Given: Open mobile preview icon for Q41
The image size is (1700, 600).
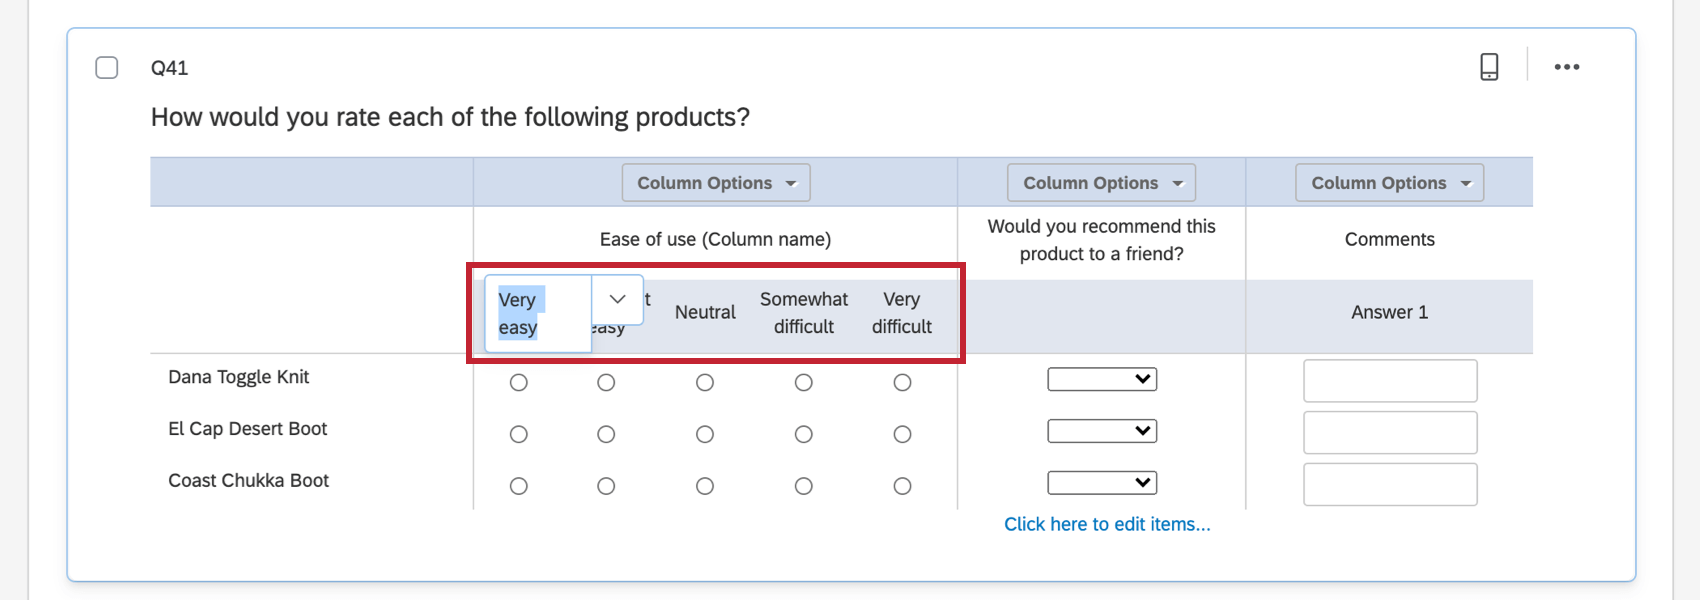Looking at the screenshot, I should pos(1489,67).
